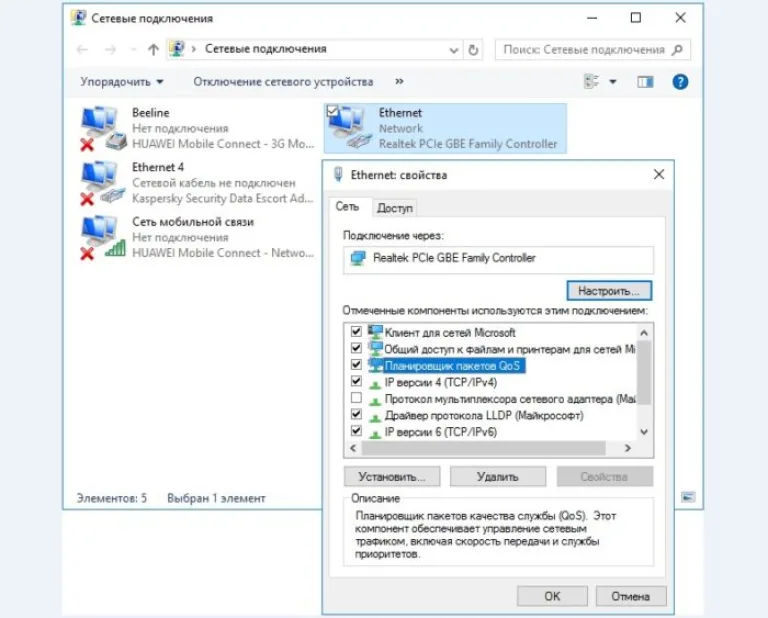Click the 'Сетевые подключения' breadcrumb path
The width and height of the screenshot is (768, 618).
point(265,49)
